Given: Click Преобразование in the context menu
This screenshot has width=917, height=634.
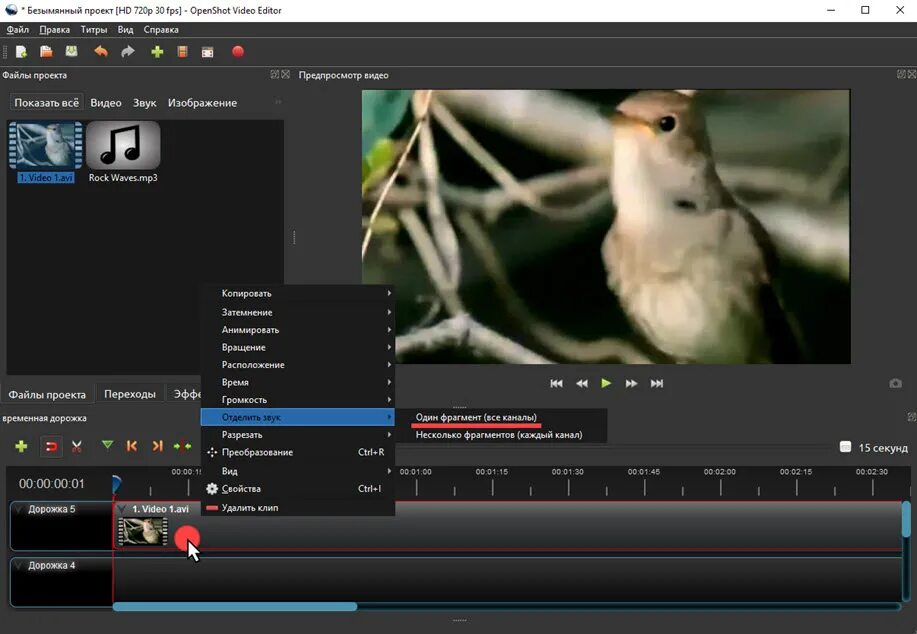Looking at the screenshot, I should 298,452.
